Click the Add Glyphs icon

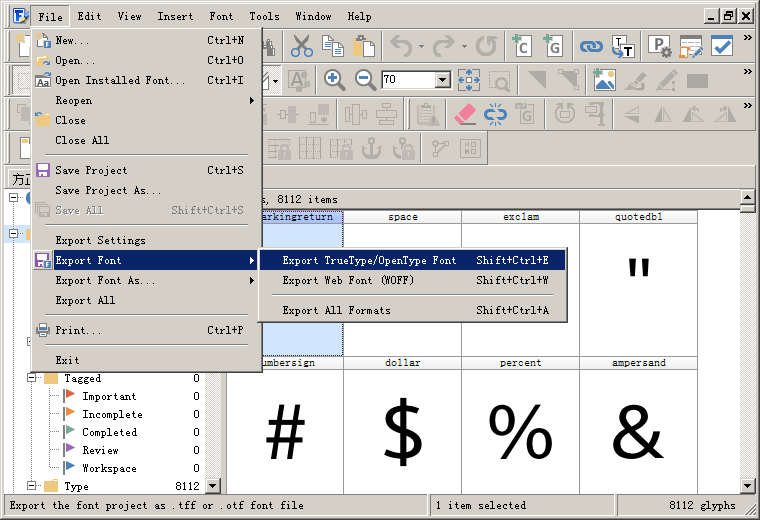pyautogui.click(x=553, y=47)
